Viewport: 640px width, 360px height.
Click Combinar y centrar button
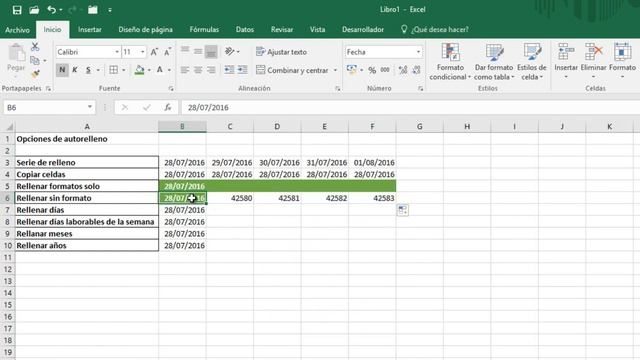coord(292,70)
